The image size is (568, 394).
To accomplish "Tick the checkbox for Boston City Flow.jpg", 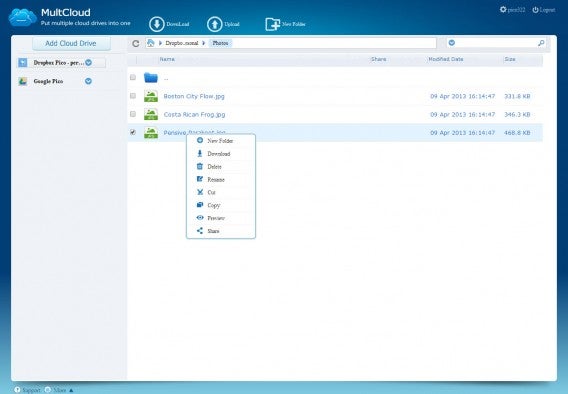I will [x=133, y=96].
